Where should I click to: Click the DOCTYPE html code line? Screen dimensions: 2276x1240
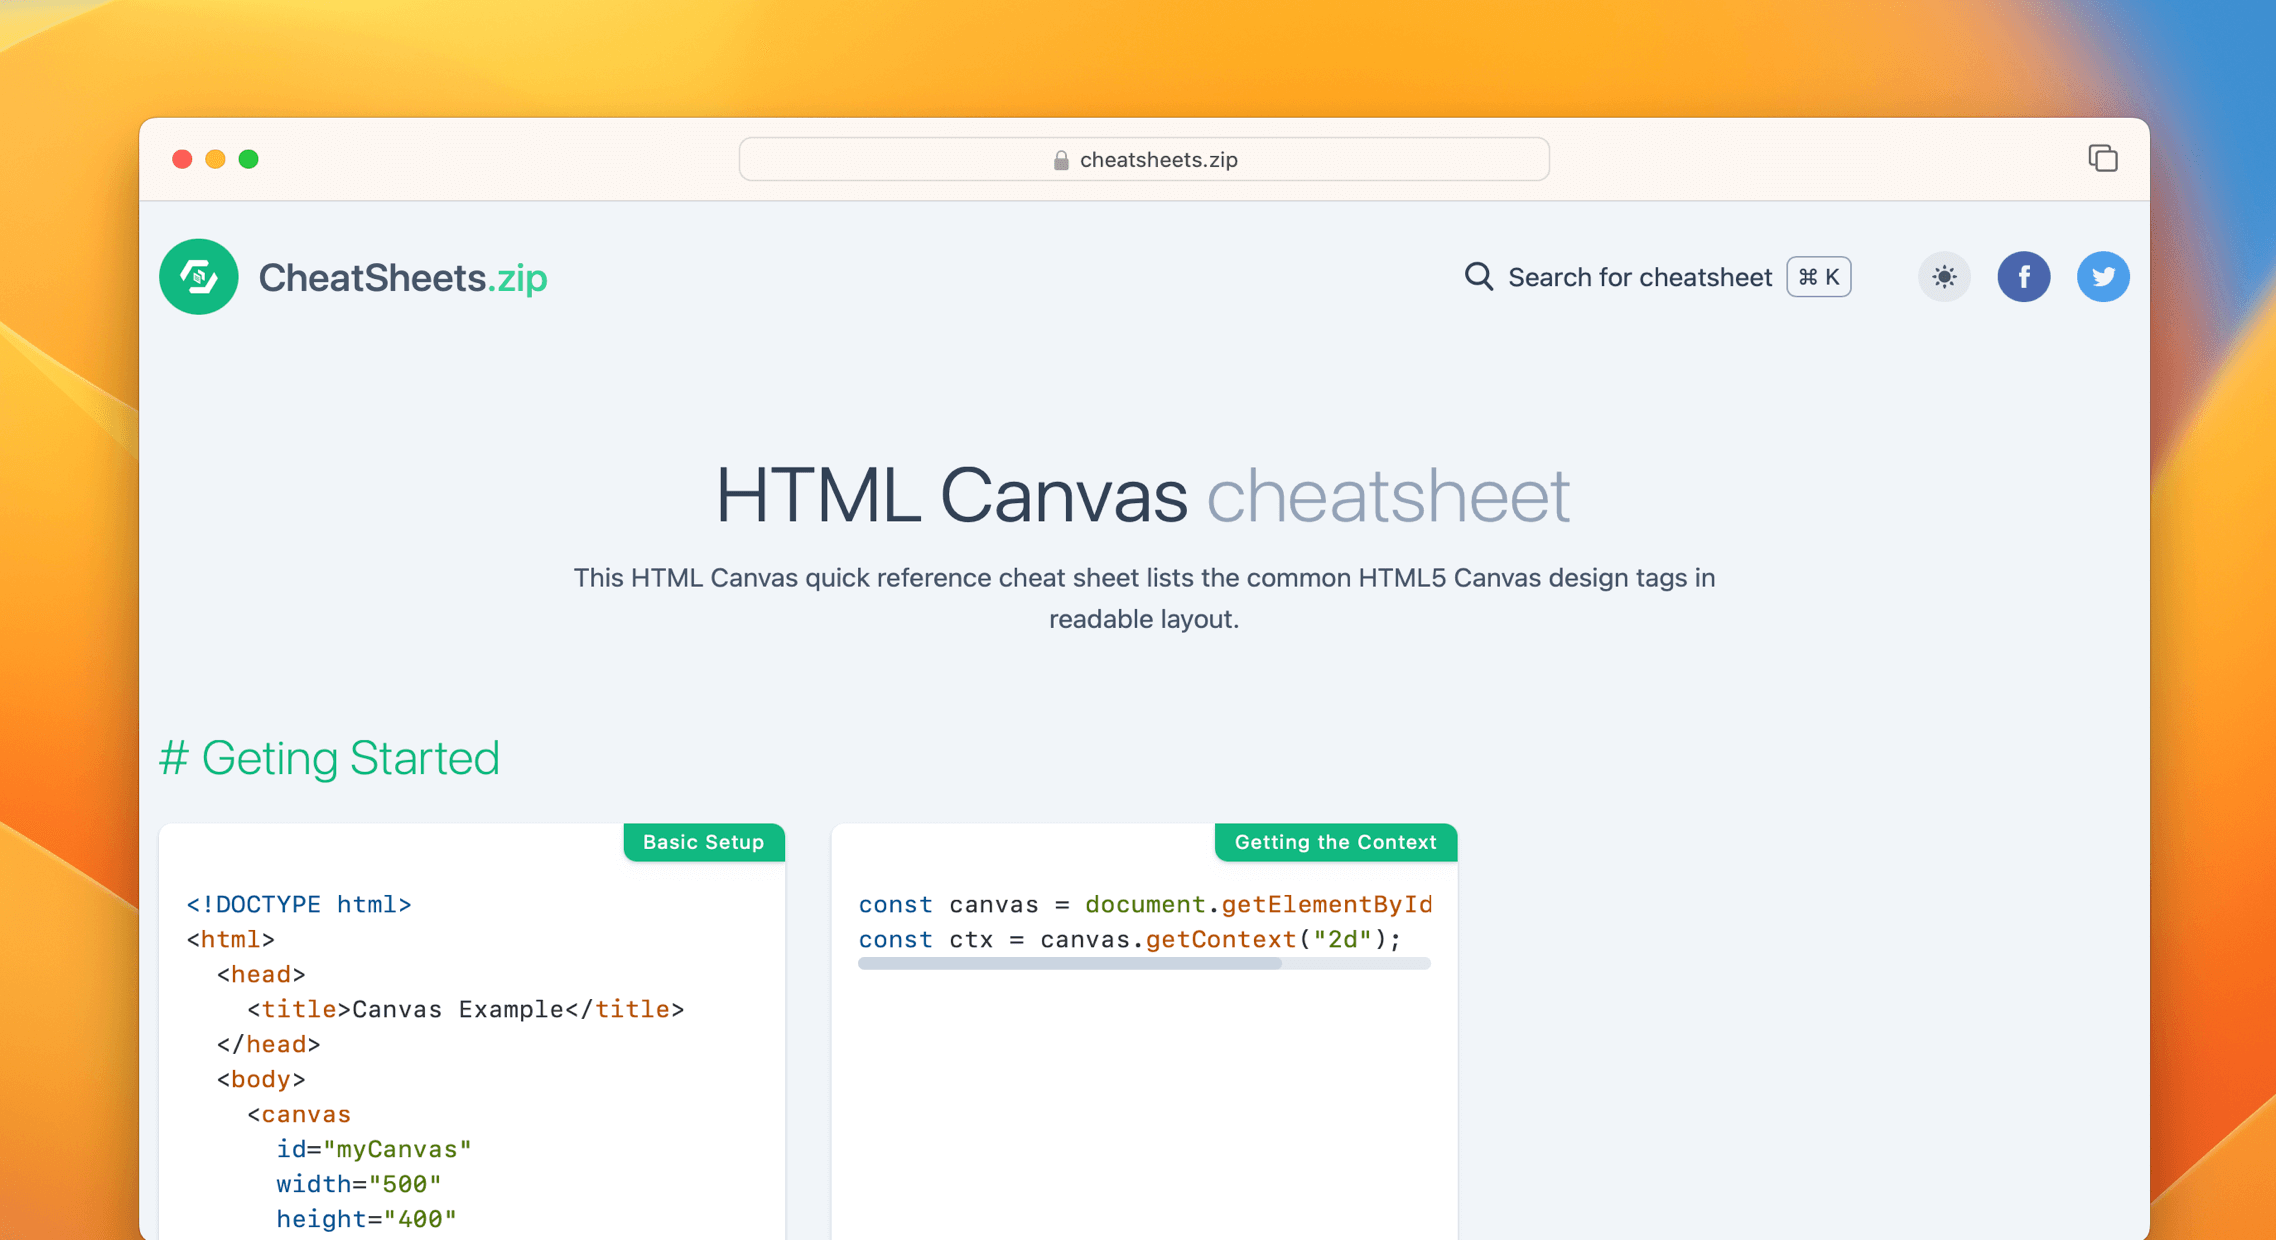tap(298, 904)
